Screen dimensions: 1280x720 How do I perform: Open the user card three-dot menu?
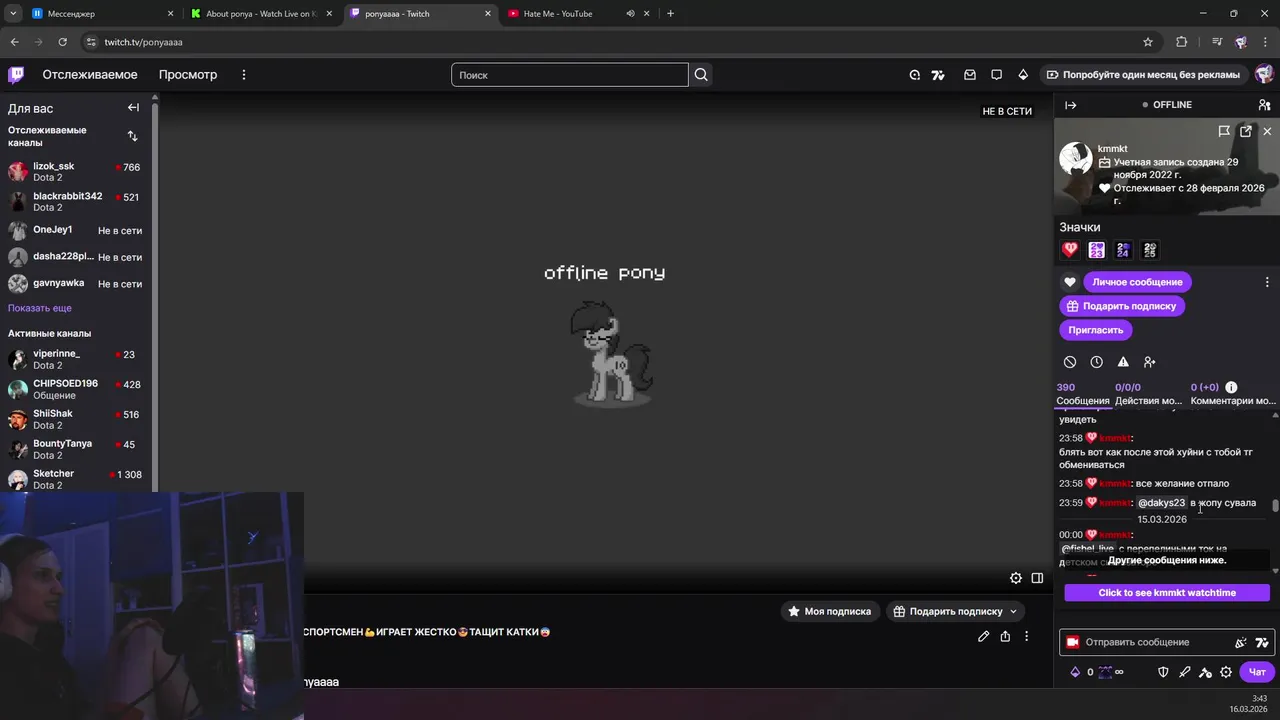pyautogui.click(x=1267, y=282)
